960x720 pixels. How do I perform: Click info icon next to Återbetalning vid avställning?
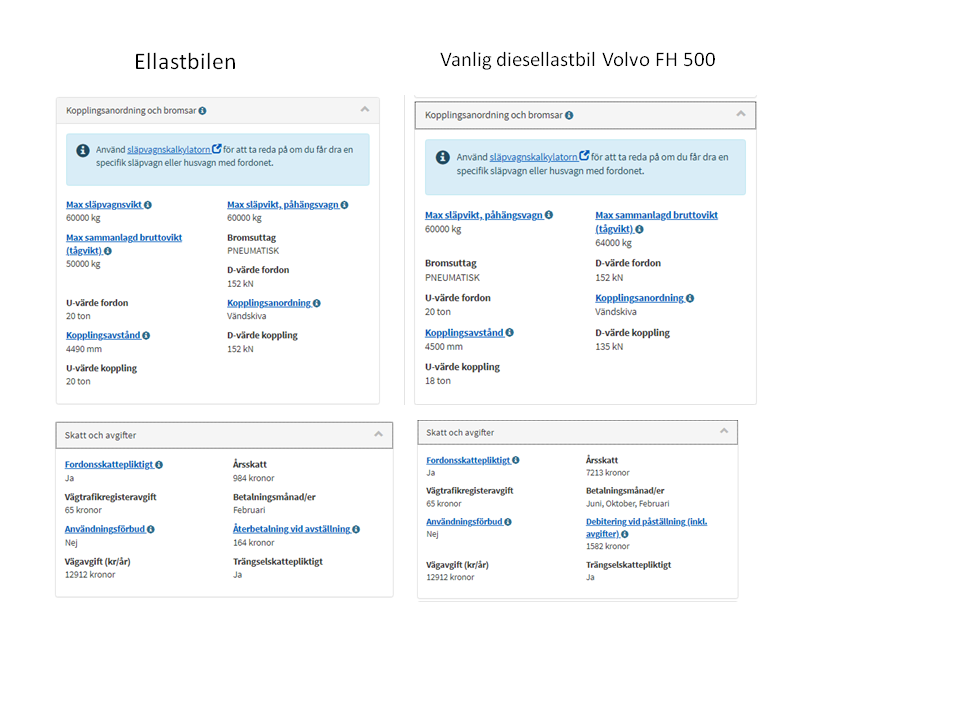tap(356, 530)
